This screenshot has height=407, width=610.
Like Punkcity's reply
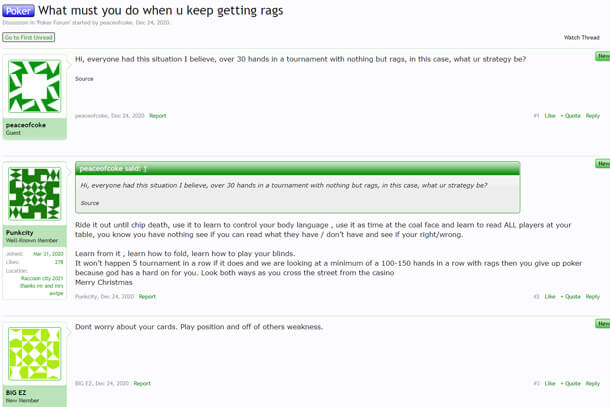pos(550,296)
